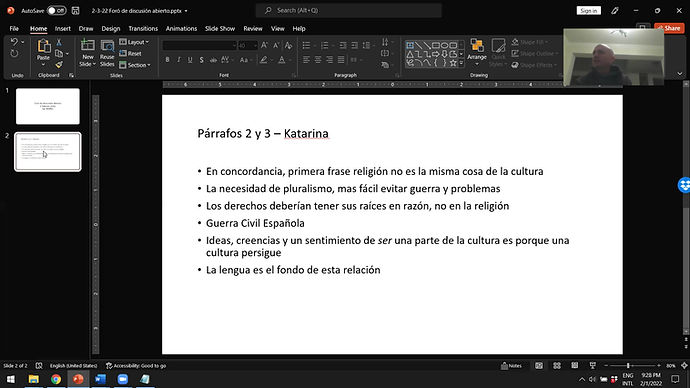Click the Format Painter brush icon
The image size is (690, 388).
[59, 65]
